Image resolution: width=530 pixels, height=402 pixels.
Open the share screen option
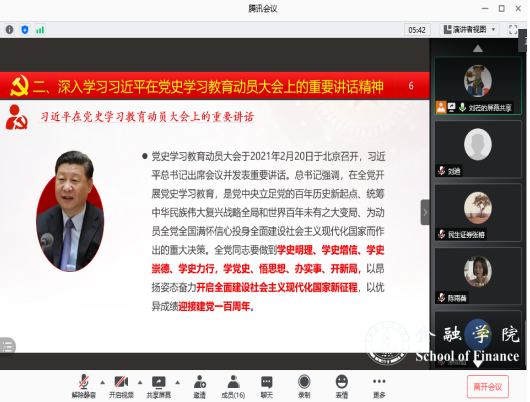click(x=159, y=386)
